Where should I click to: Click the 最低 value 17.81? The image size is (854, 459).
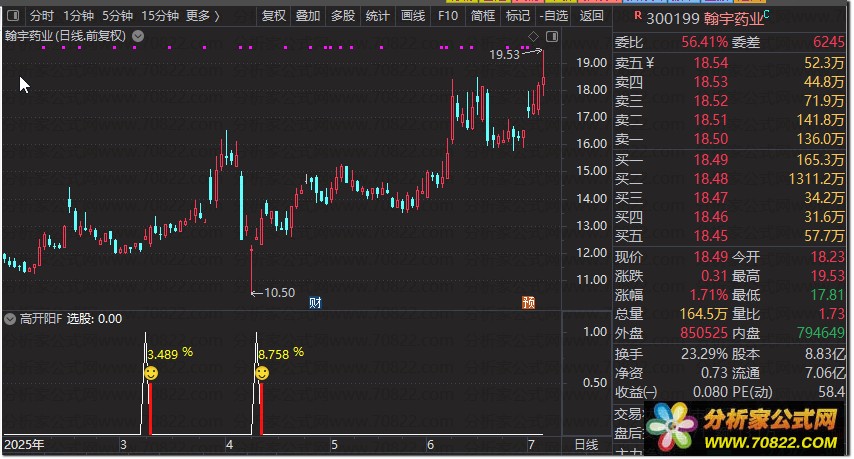827,295
